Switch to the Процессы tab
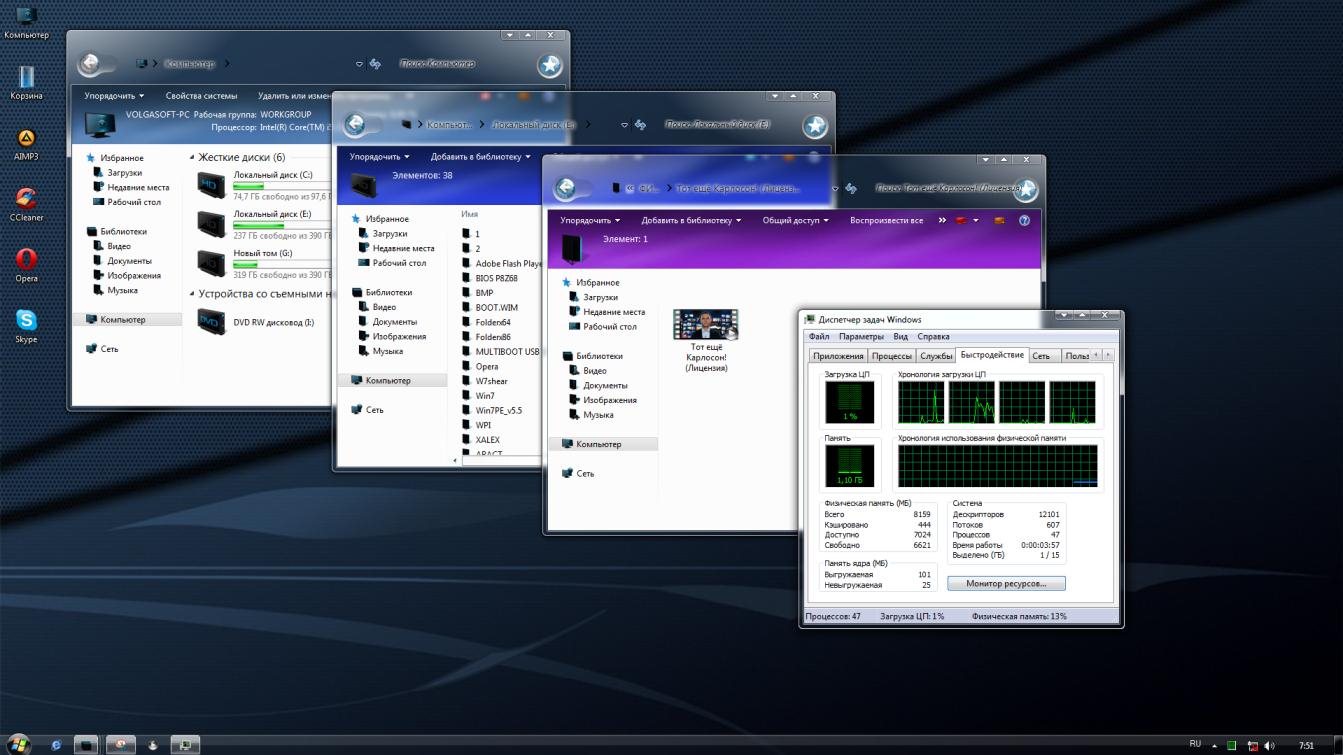Image resolution: width=1343 pixels, height=755 pixels. click(890, 356)
